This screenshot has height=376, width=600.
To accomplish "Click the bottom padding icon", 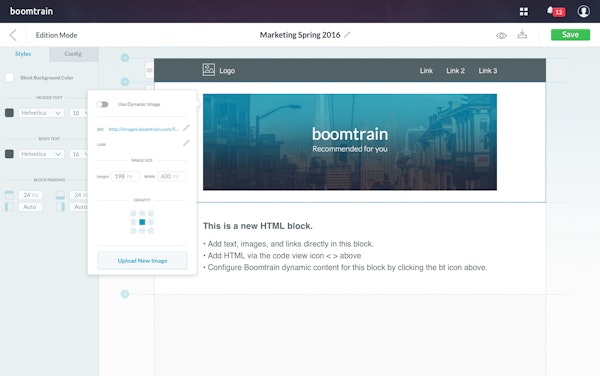I will [60, 195].
